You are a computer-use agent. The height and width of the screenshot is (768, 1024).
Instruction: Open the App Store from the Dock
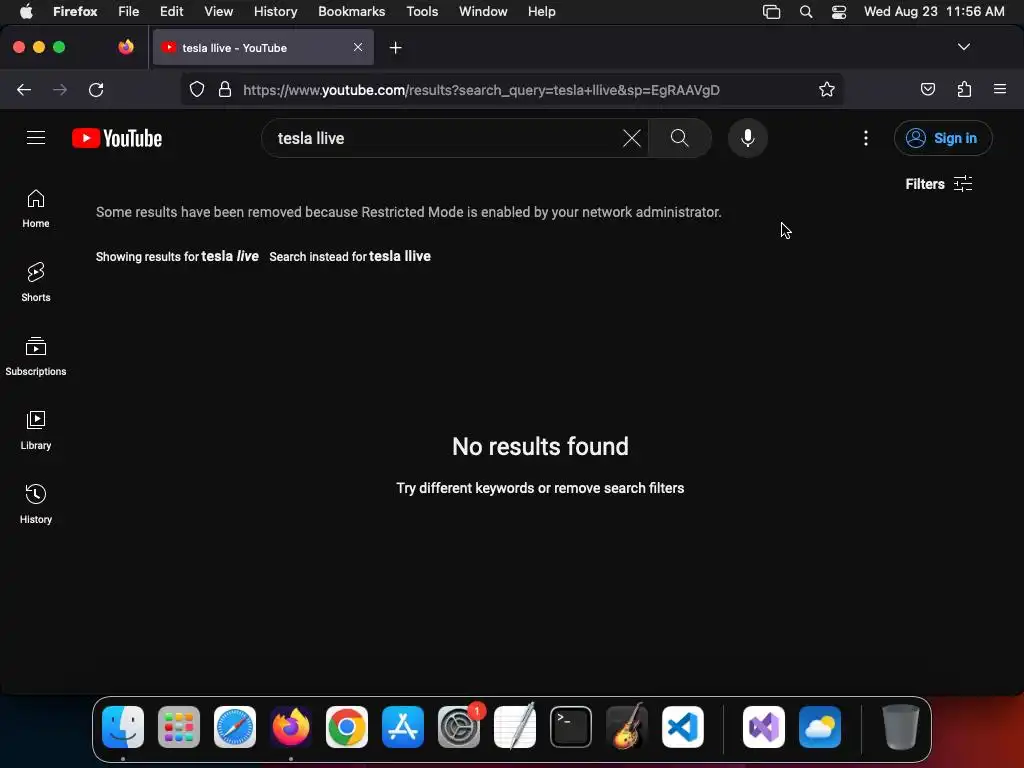tap(403, 727)
